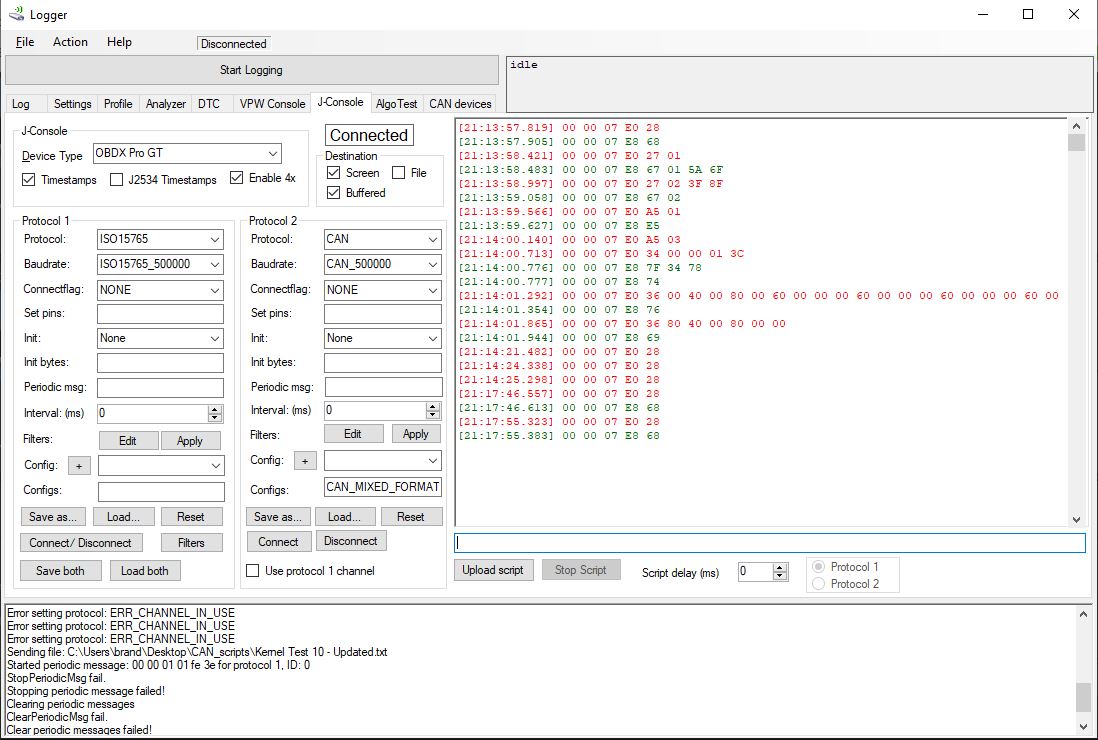Click Protocol 2 filters Edit button
Screen dimensions: 1098x740
(353, 434)
